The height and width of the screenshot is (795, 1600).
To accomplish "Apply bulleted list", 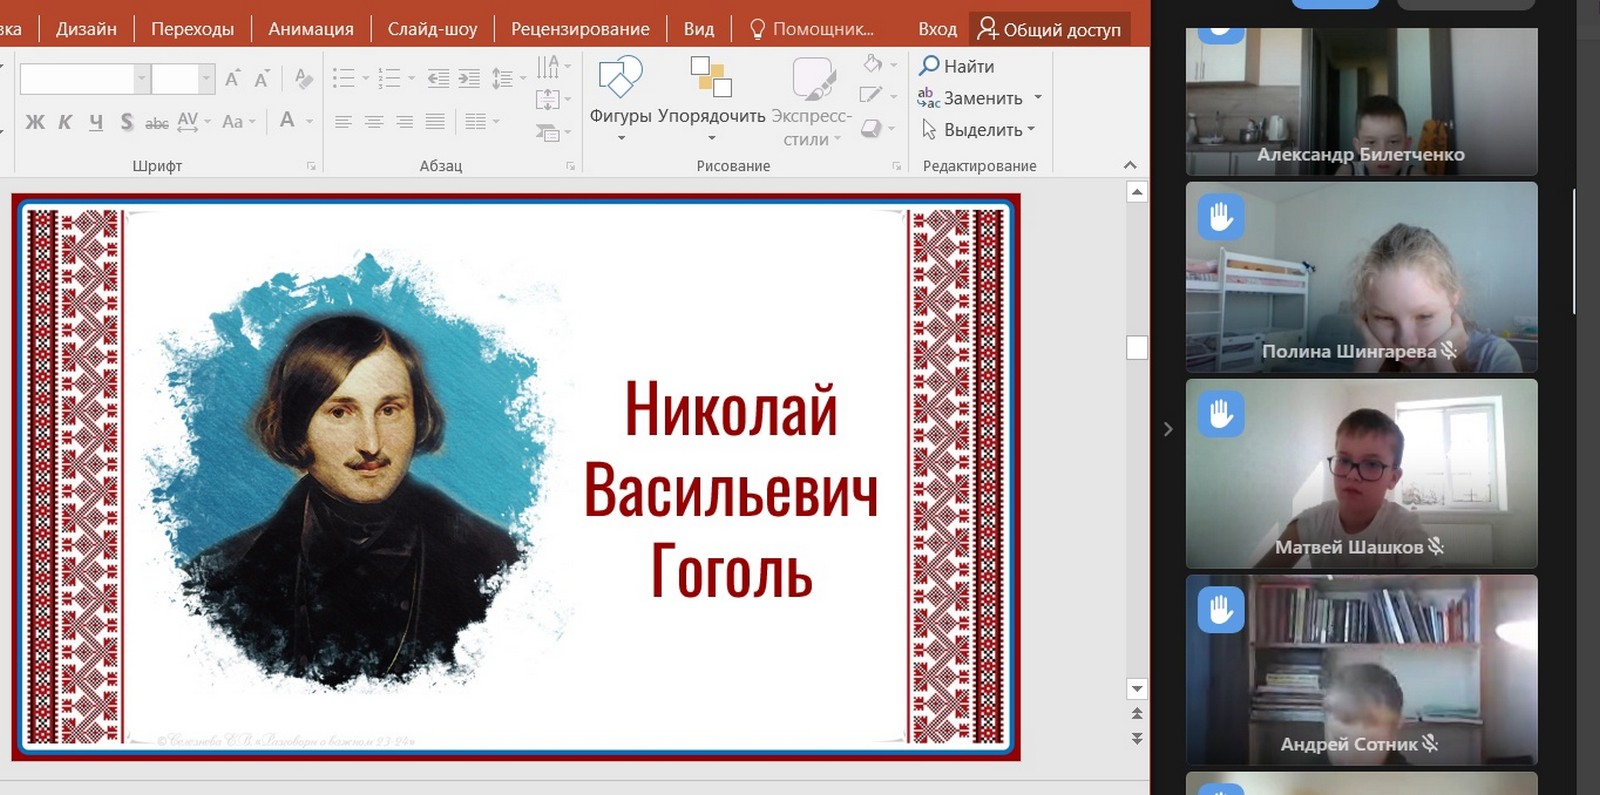I will pyautogui.click(x=343, y=78).
